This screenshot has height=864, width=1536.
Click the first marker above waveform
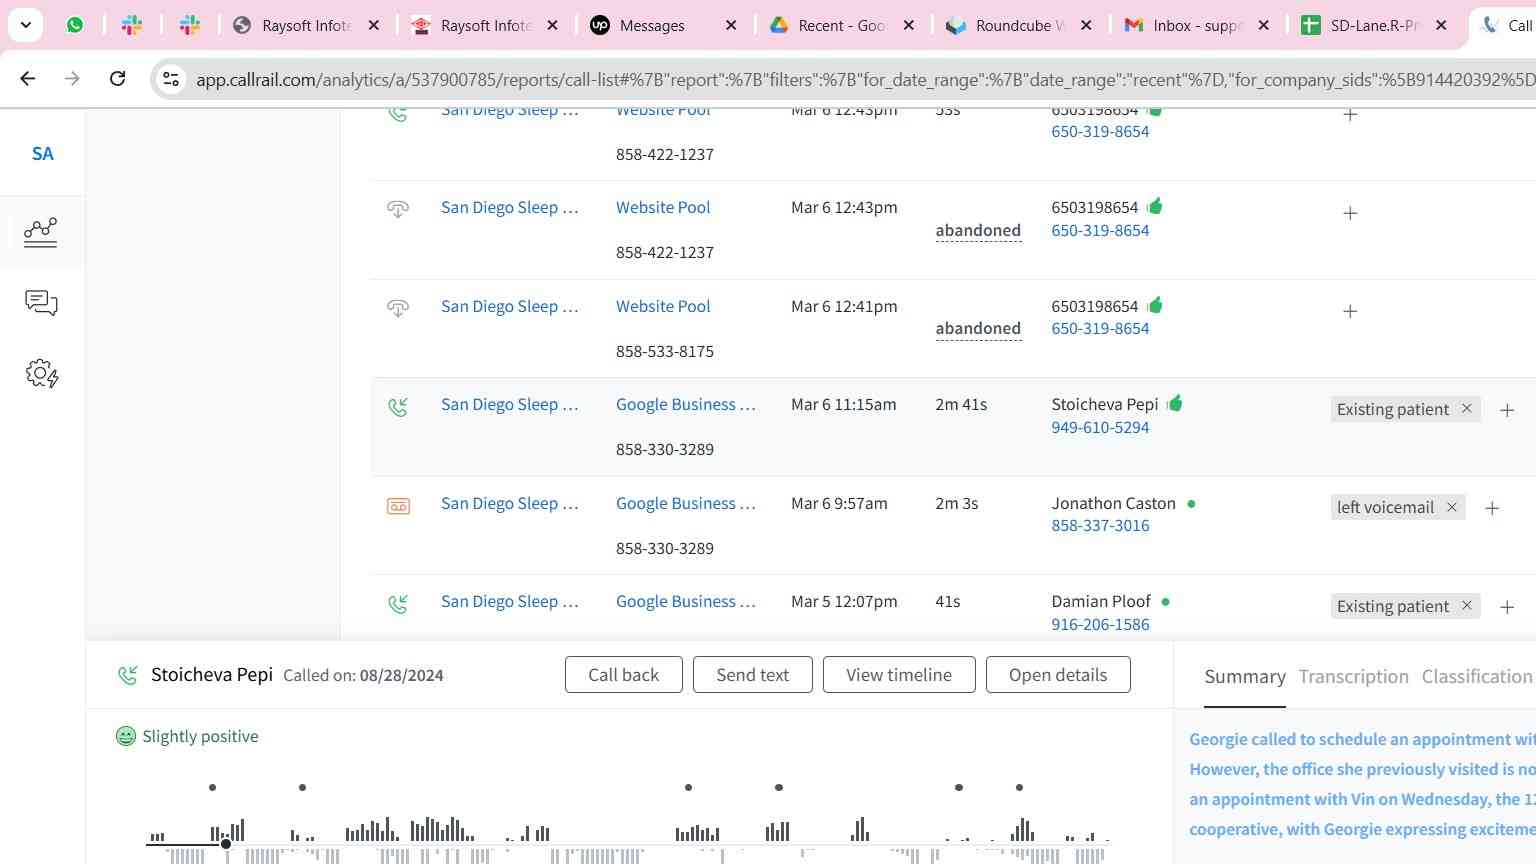212,788
